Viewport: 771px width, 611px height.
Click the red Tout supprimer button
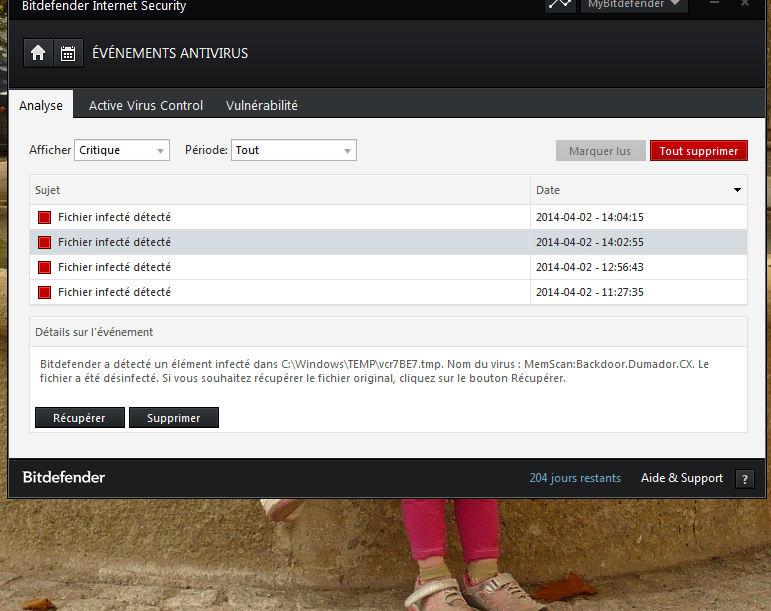pos(699,151)
